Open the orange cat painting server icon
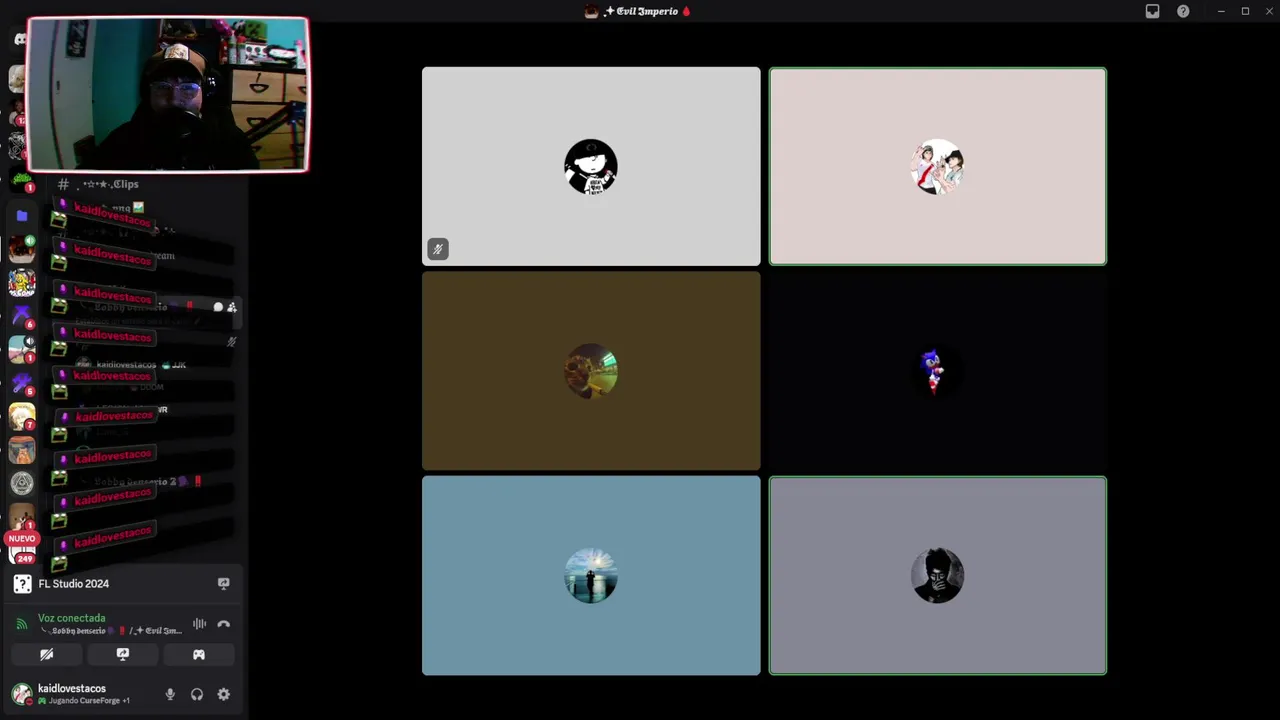 pos(22,450)
